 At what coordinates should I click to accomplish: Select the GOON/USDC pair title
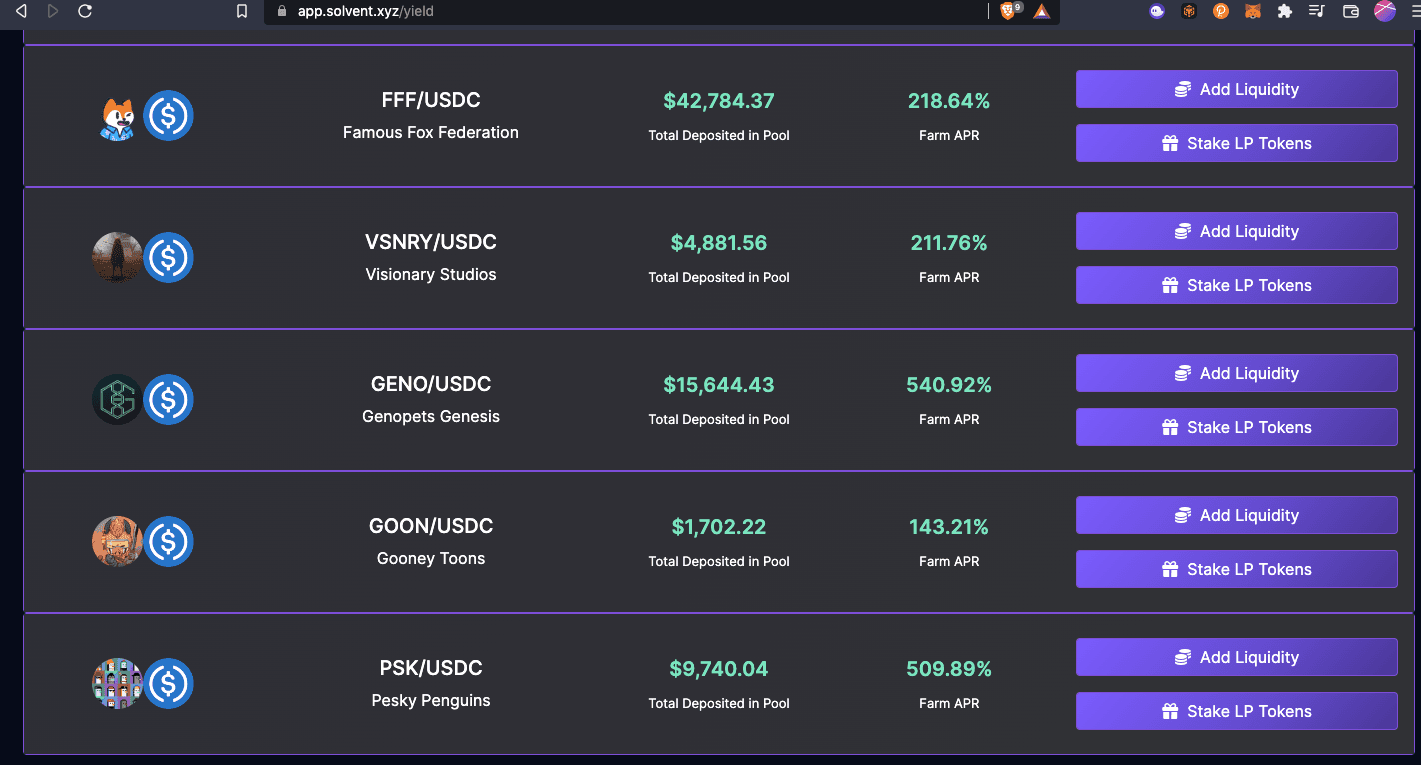(x=431, y=526)
